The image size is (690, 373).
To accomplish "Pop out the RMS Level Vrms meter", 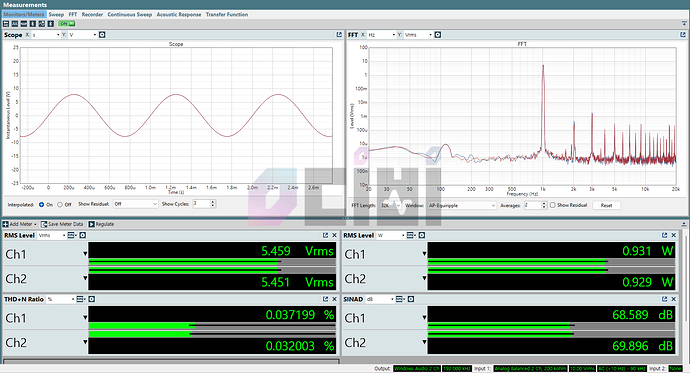I will point(326,235).
